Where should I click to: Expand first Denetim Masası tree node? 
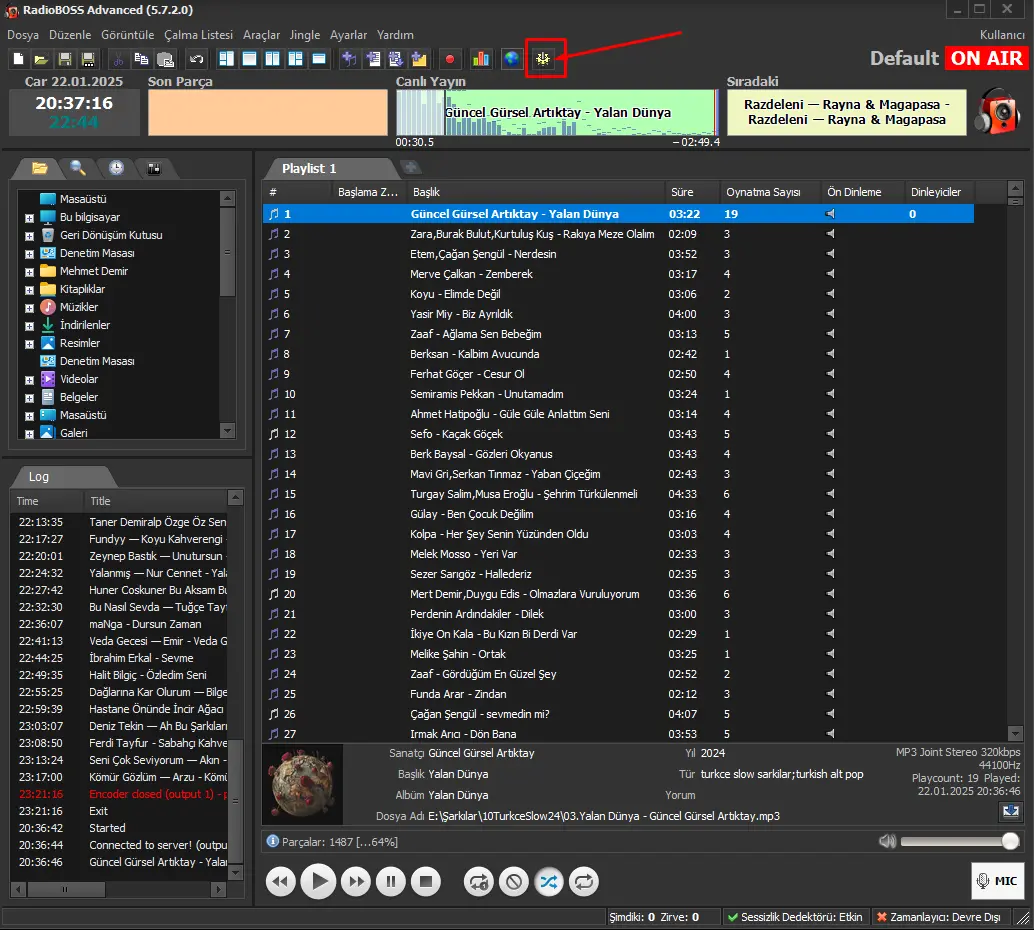(29, 254)
